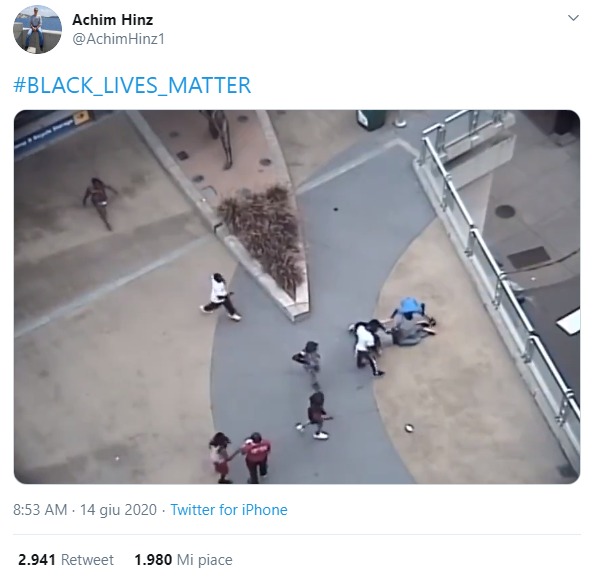The image size is (593, 583).
Task: View the 2.941 retweet count
Action: point(37,560)
